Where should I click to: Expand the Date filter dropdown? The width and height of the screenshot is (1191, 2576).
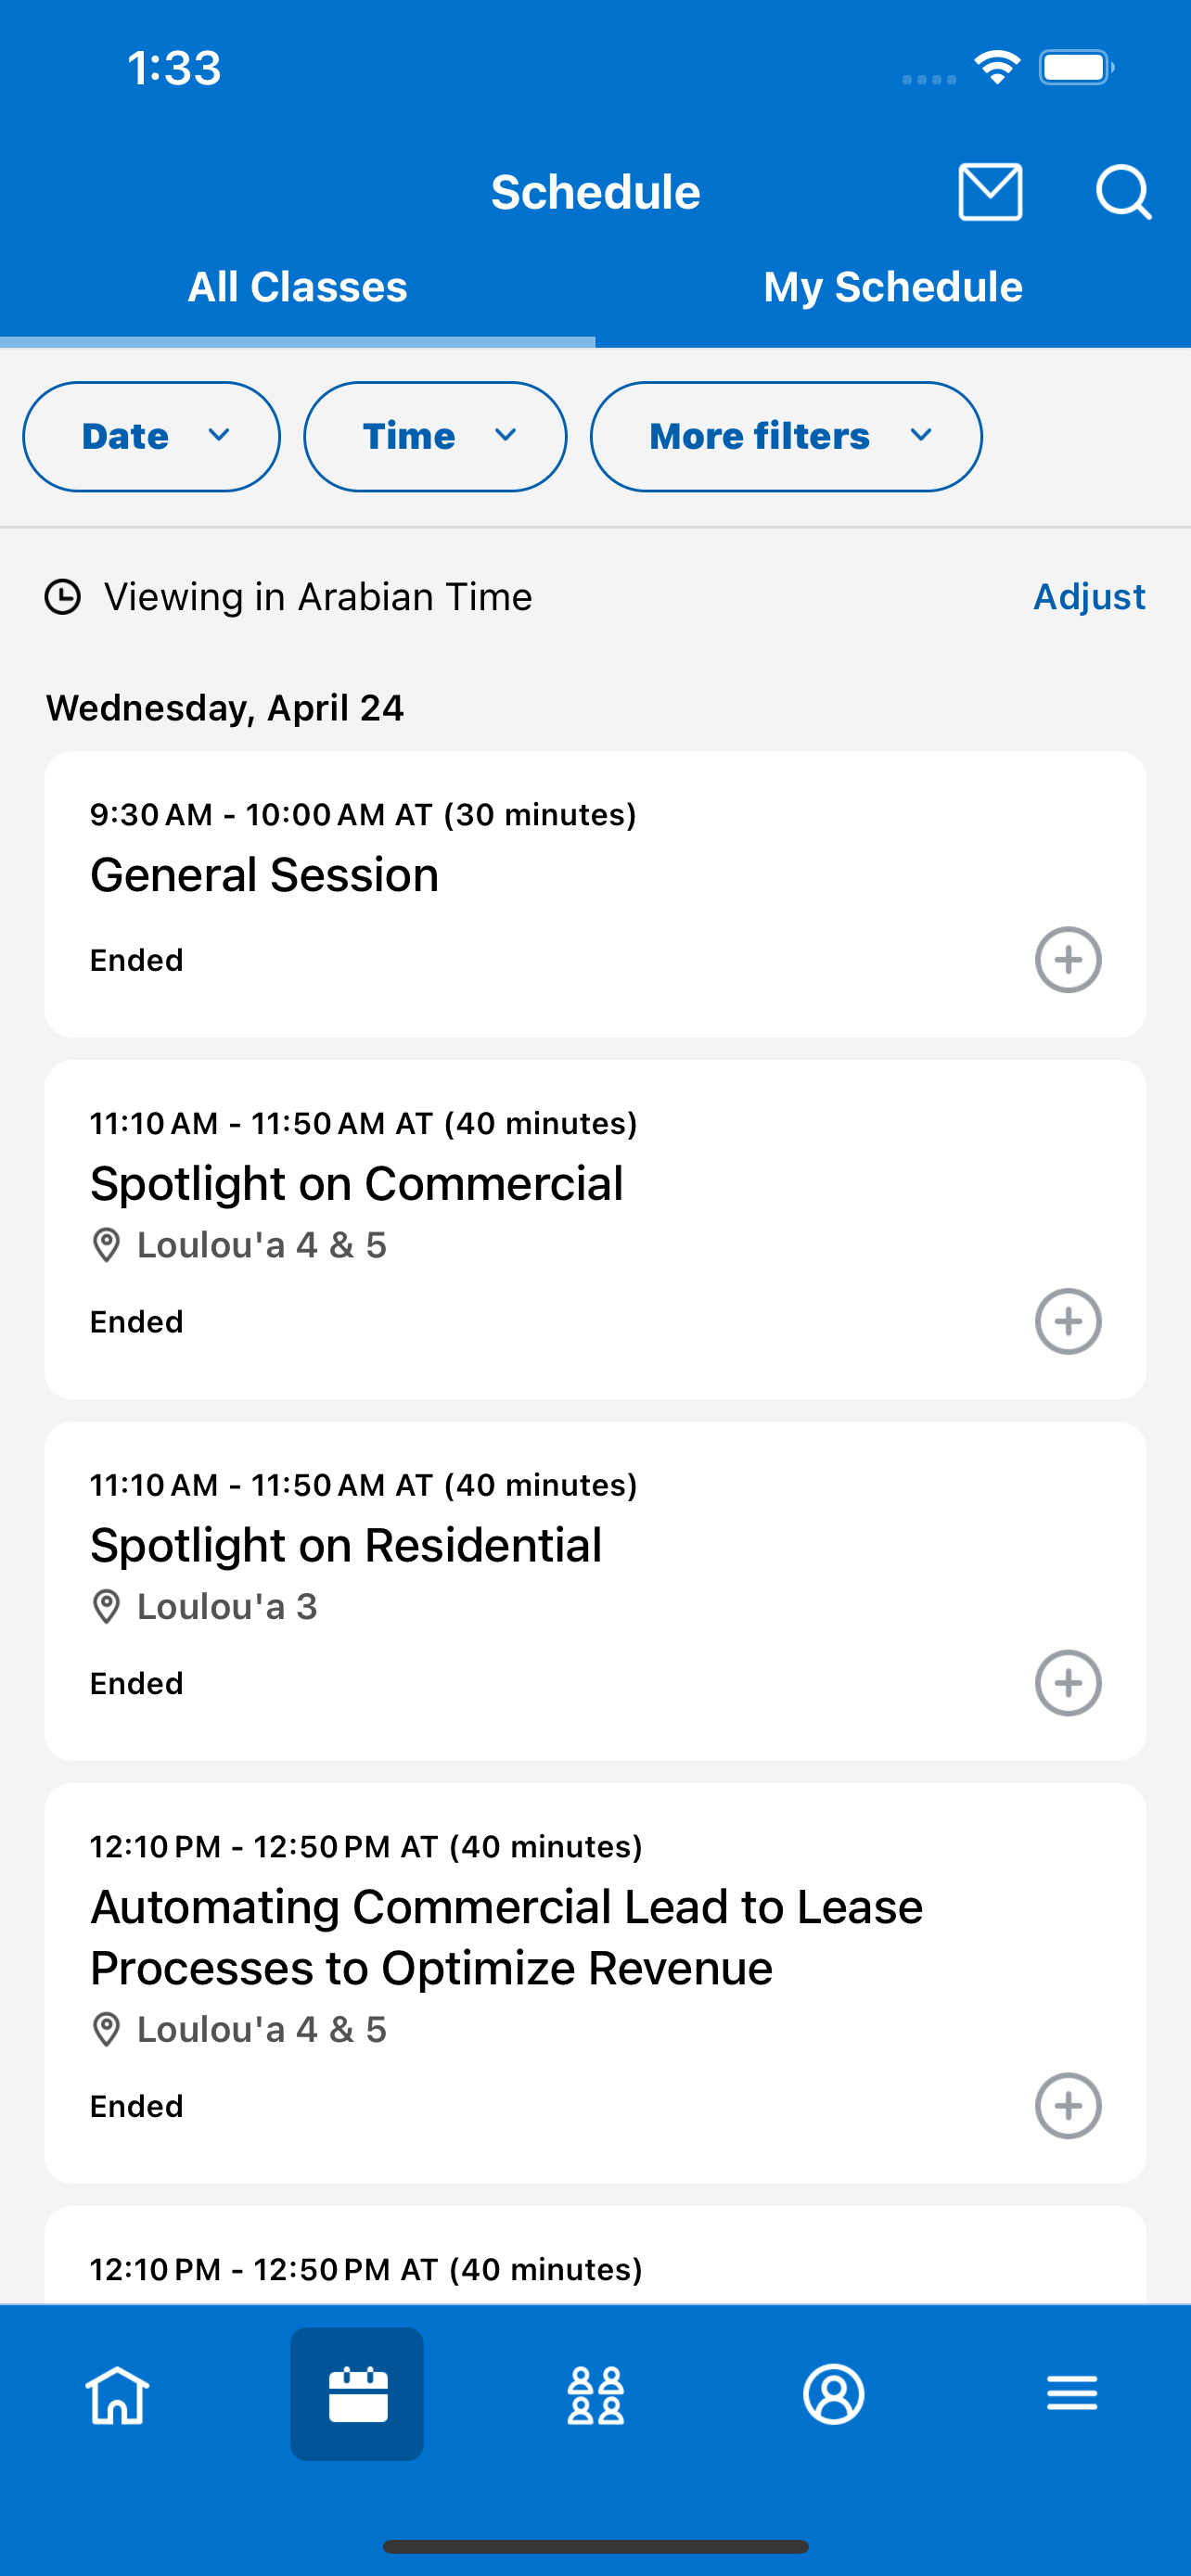pos(152,437)
